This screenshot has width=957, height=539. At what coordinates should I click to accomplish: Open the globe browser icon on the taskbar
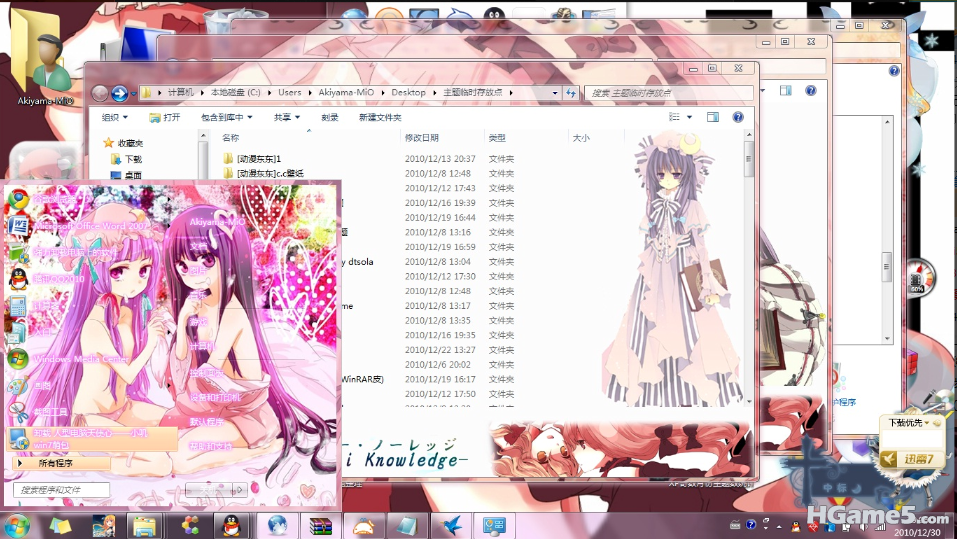277,526
